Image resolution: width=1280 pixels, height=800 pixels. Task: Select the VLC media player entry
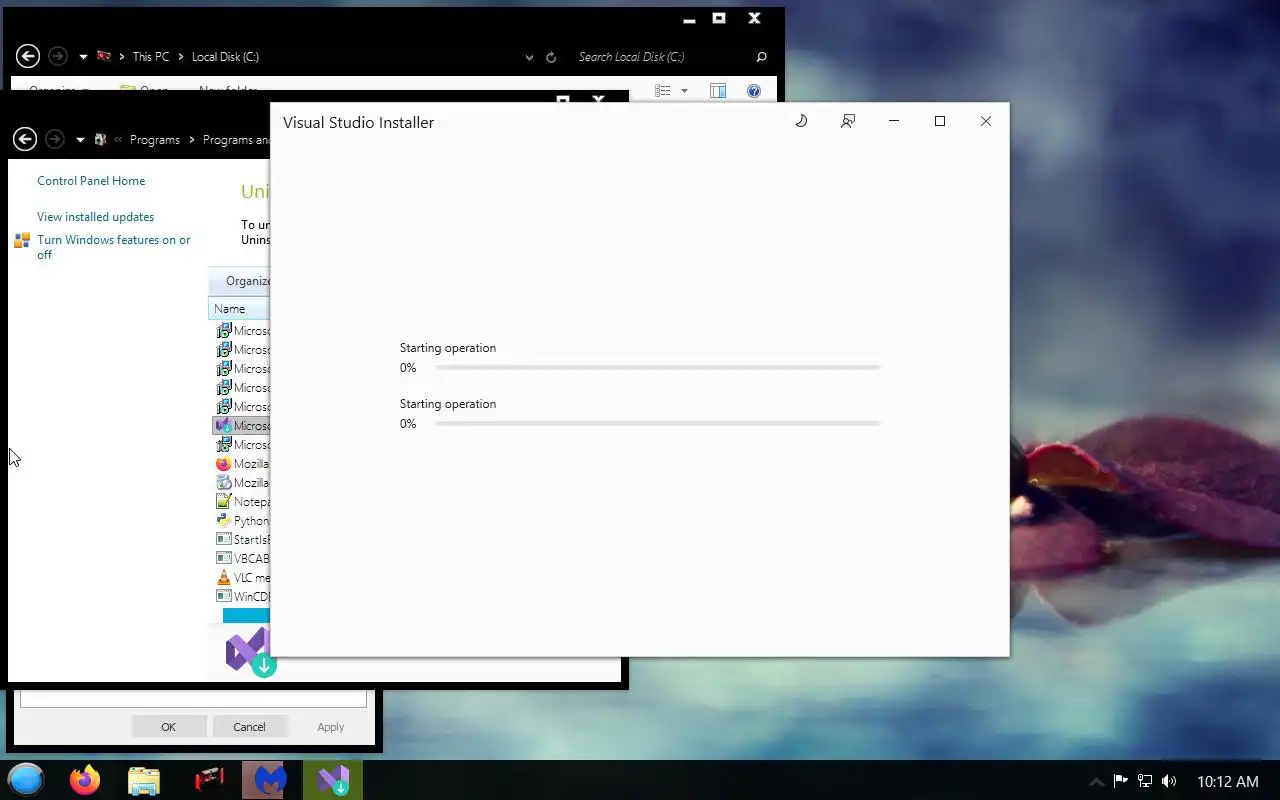click(x=241, y=578)
